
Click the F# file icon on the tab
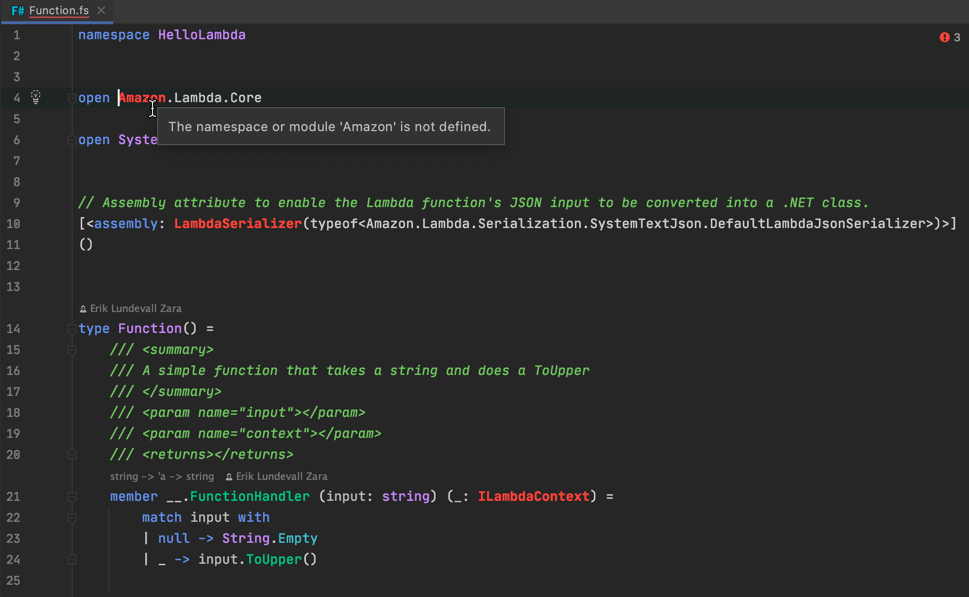coord(17,11)
